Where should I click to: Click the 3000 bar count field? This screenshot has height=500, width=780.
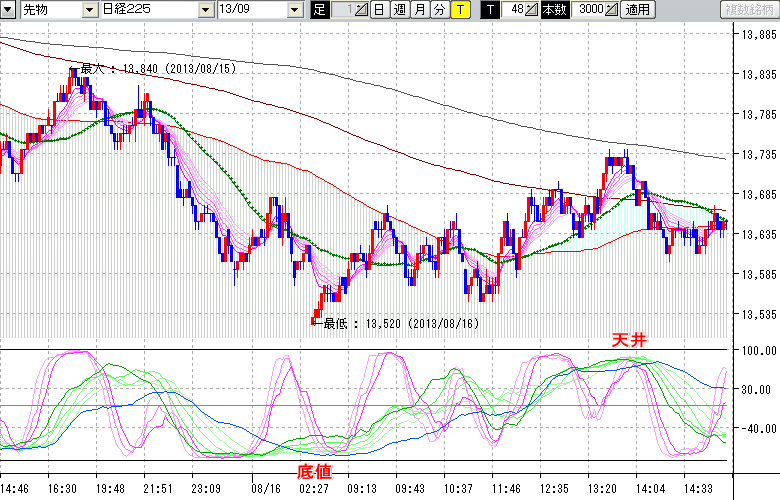pyautogui.click(x=590, y=10)
